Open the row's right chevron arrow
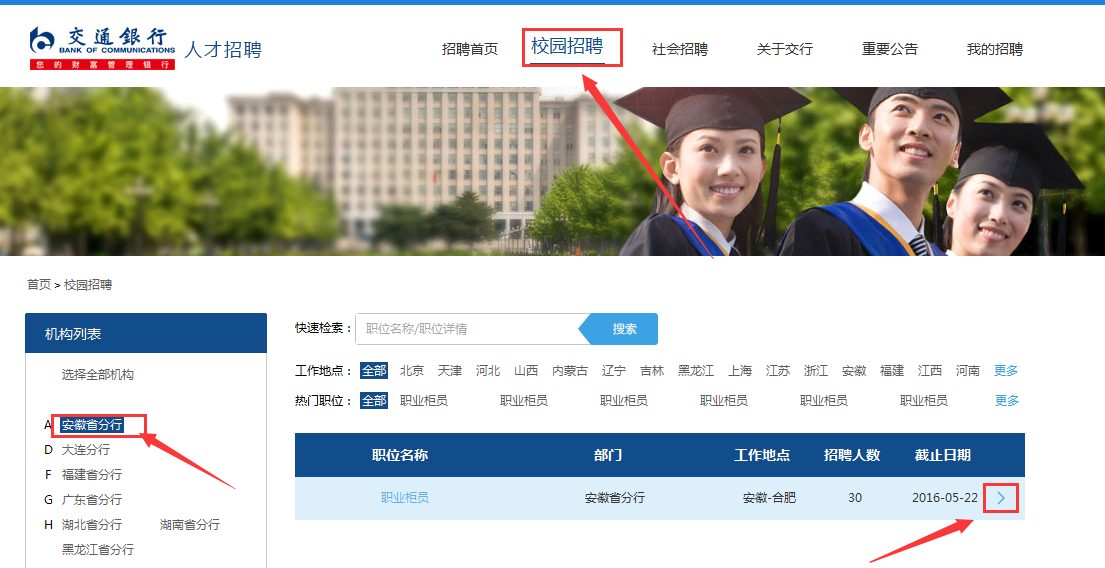 click(1001, 498)
